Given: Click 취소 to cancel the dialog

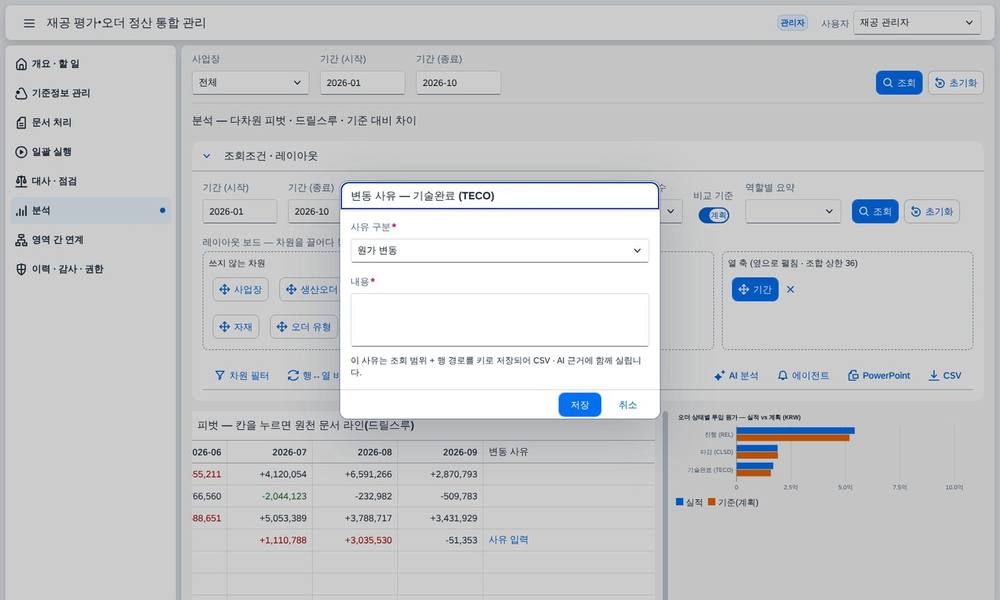Looking at the screenshot, I should point(628,405).
